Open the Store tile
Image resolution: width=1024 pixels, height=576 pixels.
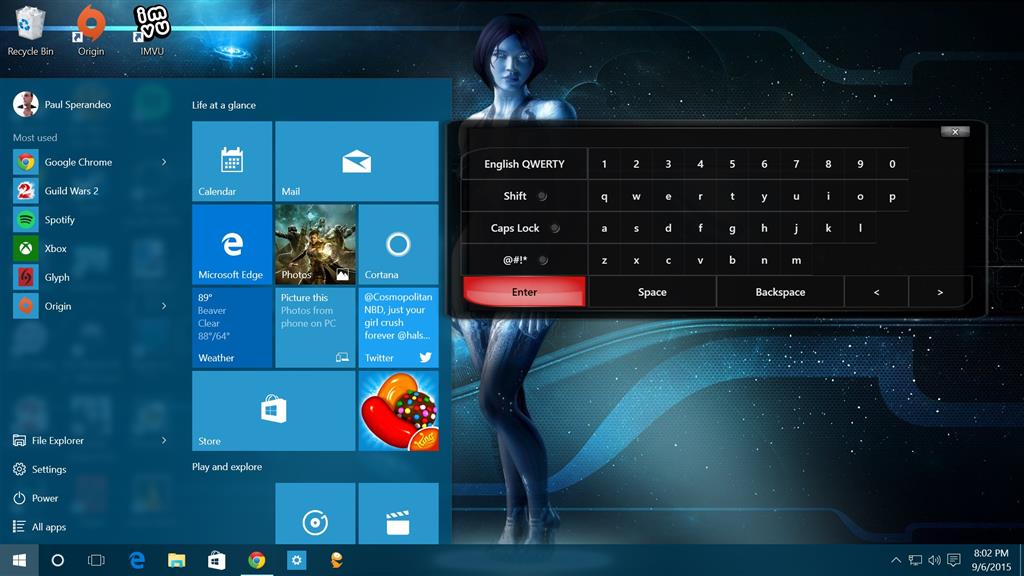[274, 411]
